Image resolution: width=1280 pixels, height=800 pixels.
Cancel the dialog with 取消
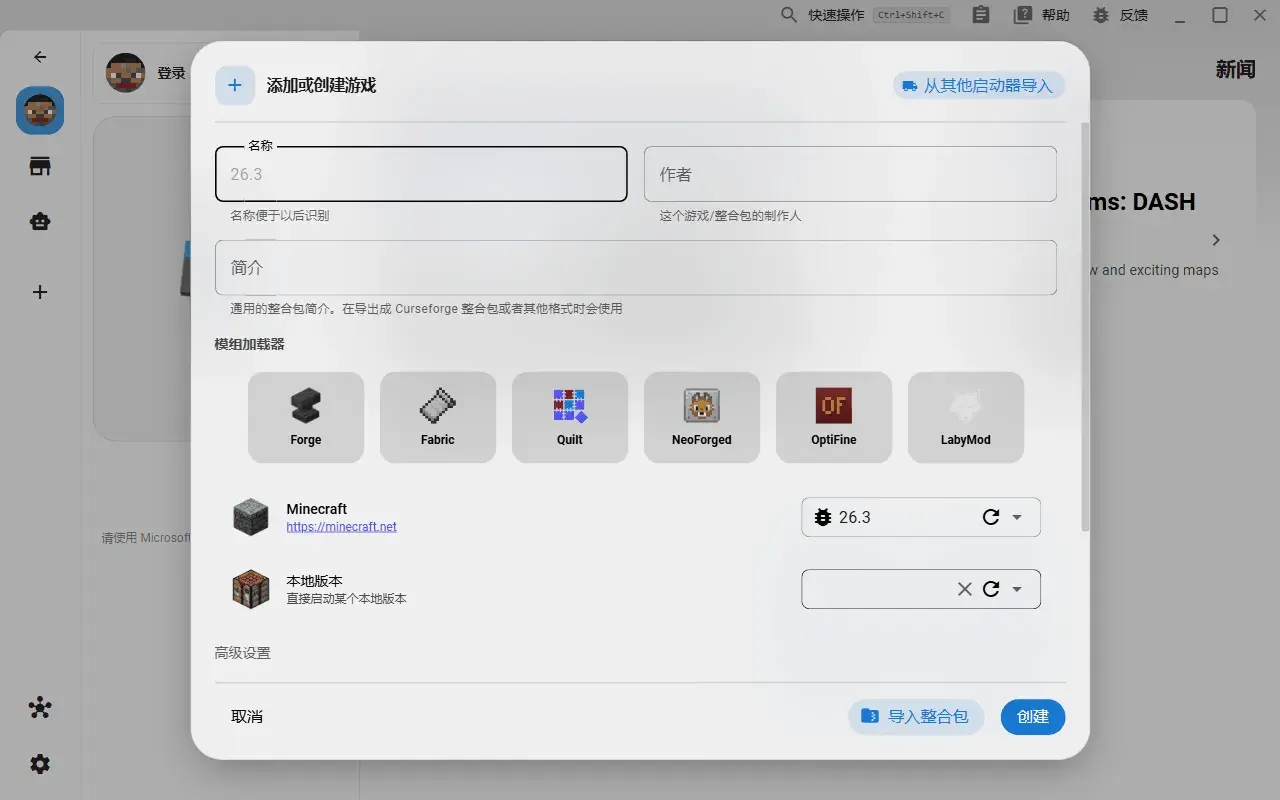pos(247,717)
